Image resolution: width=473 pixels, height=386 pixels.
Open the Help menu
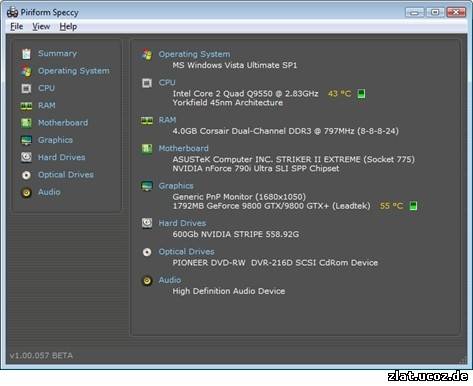[68, 27]
